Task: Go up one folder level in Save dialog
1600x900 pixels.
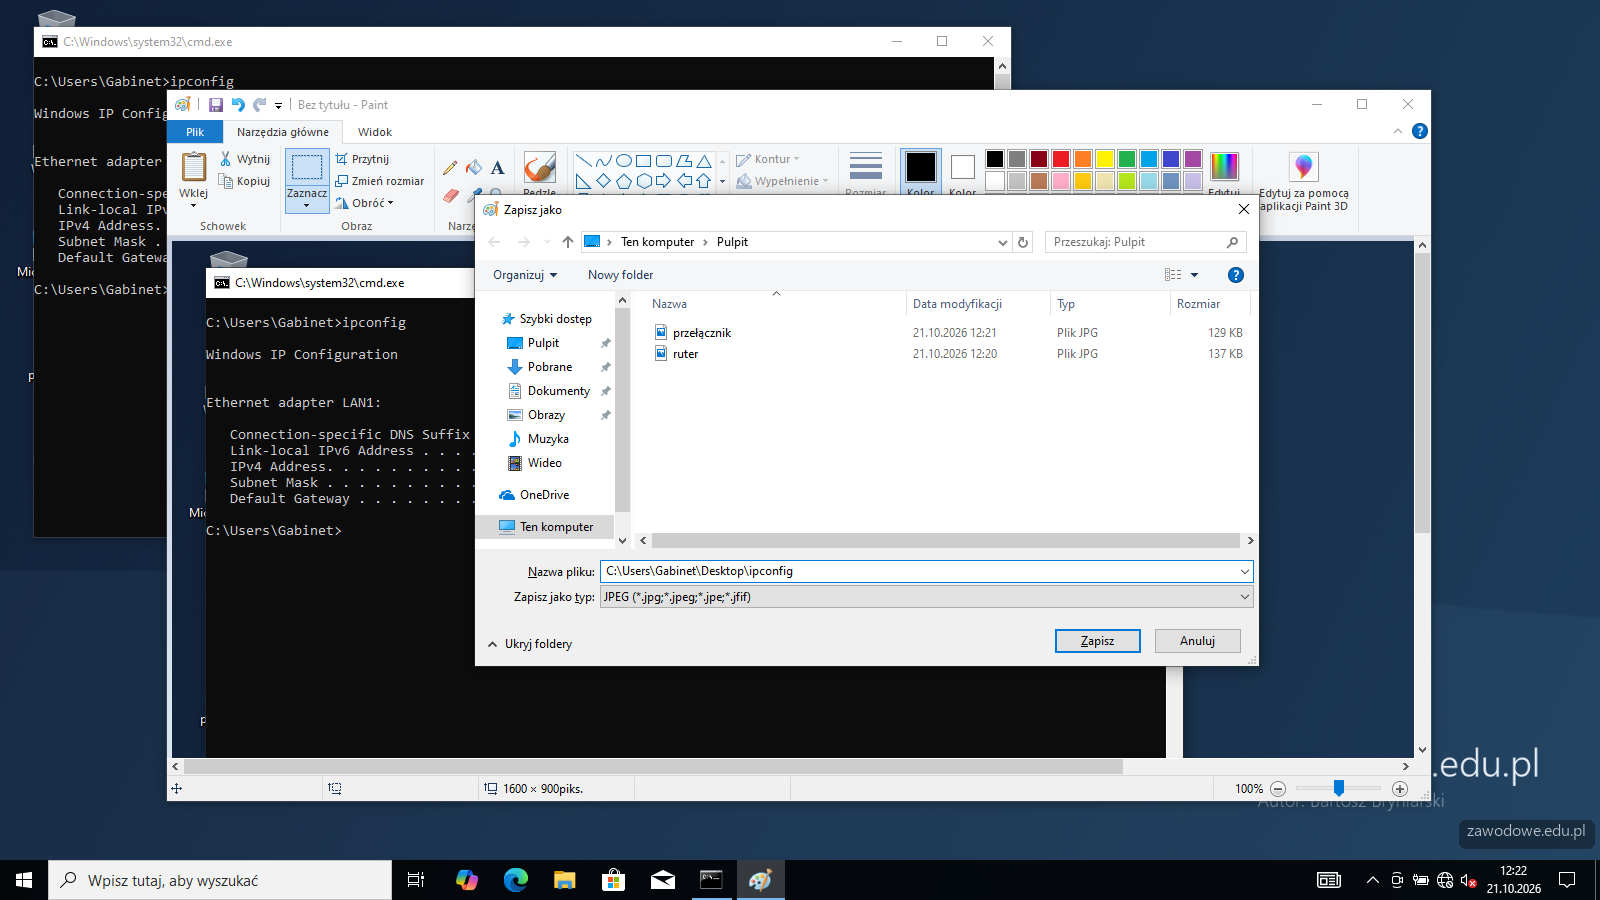Action: 568,242
